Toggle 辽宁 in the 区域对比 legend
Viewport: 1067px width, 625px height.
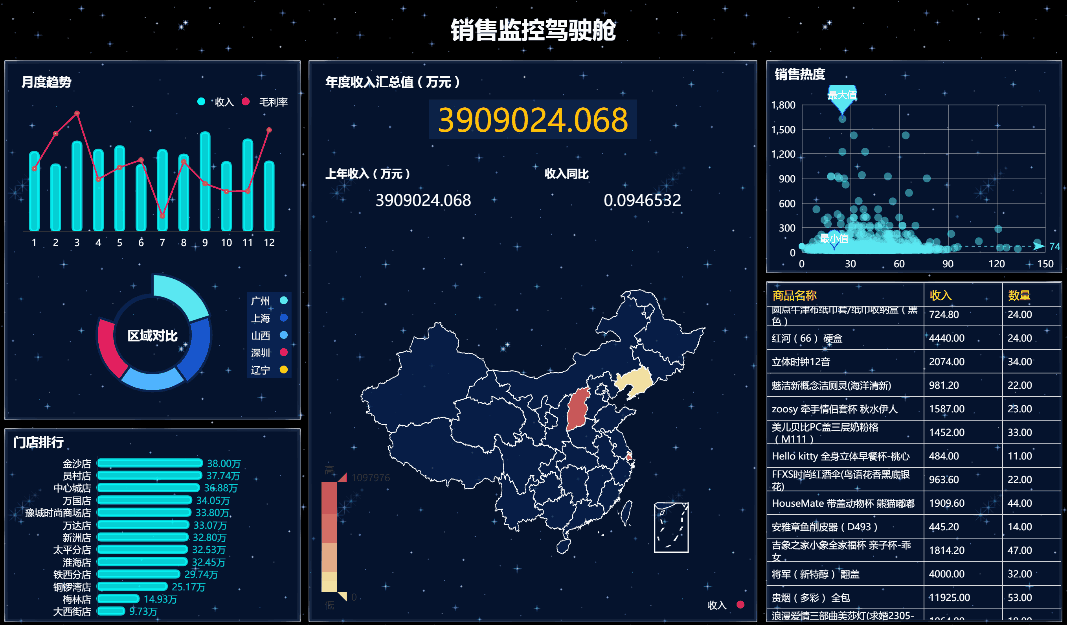tap(284, 370)
